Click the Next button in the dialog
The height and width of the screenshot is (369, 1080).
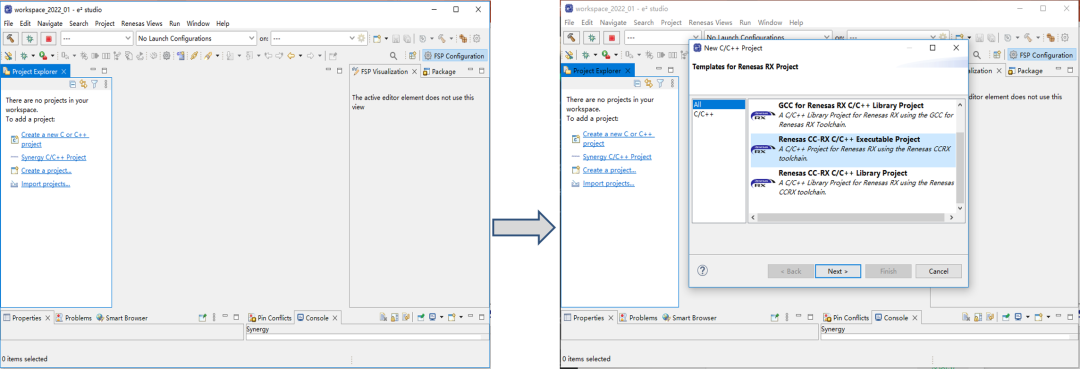(x=838, y=271)
